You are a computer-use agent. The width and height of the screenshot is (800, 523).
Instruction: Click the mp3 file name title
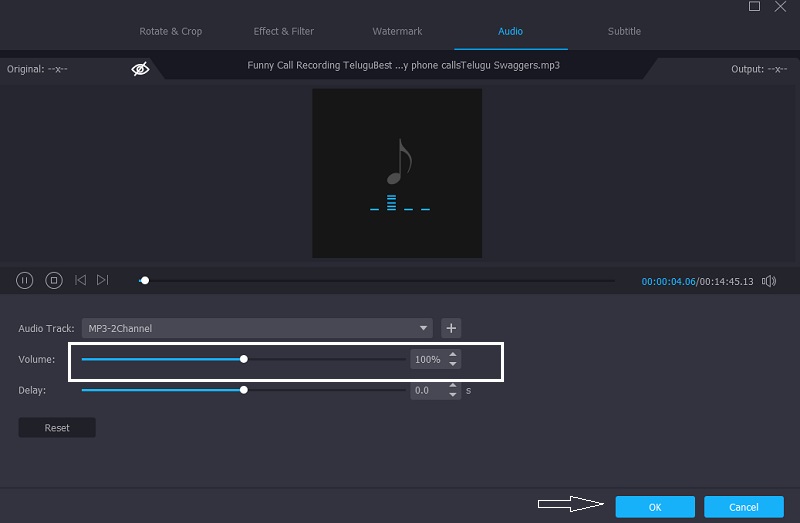[x=404, y=65]
